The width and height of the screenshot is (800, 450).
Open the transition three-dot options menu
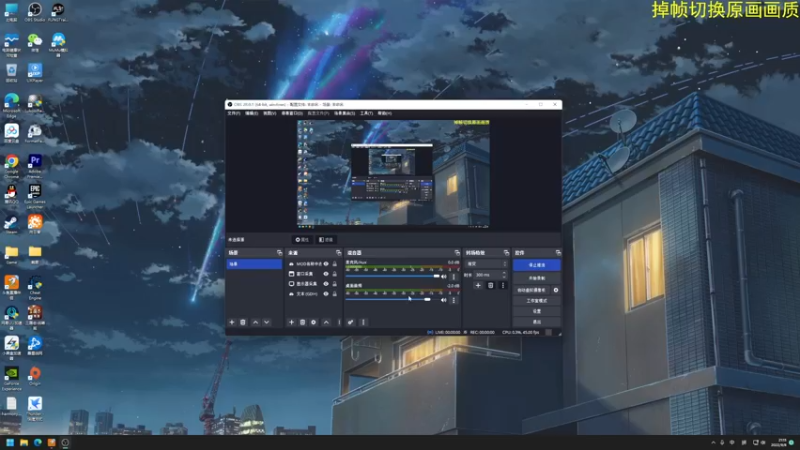point(503,285)
